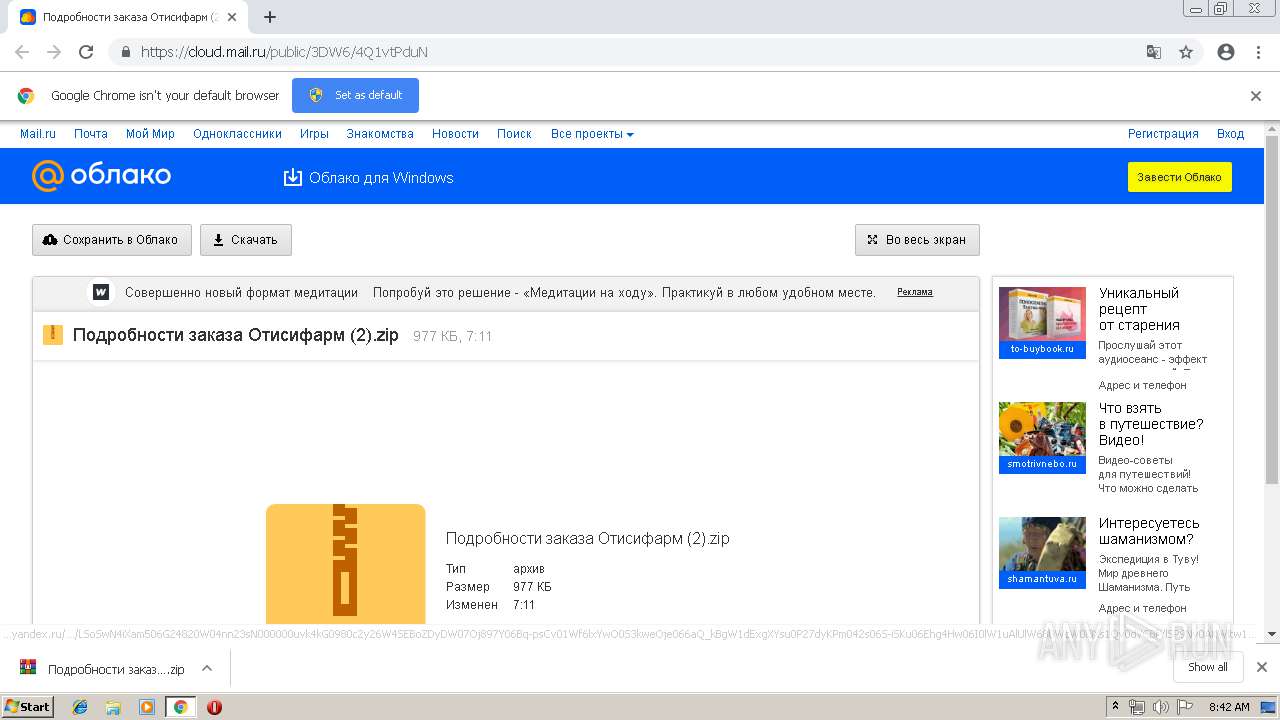Go back using the browser back arrow
The height and width of the screenshot is (720, 1280).
[22, 52]
